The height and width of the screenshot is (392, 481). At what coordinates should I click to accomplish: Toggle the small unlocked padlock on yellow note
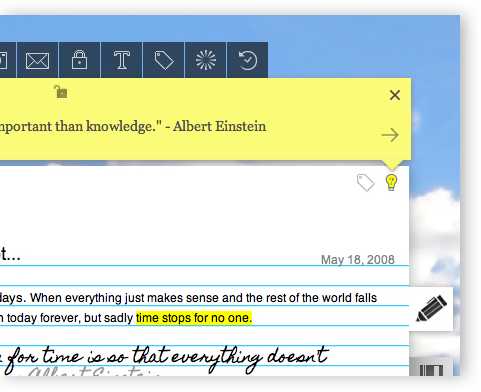[61, 92]
